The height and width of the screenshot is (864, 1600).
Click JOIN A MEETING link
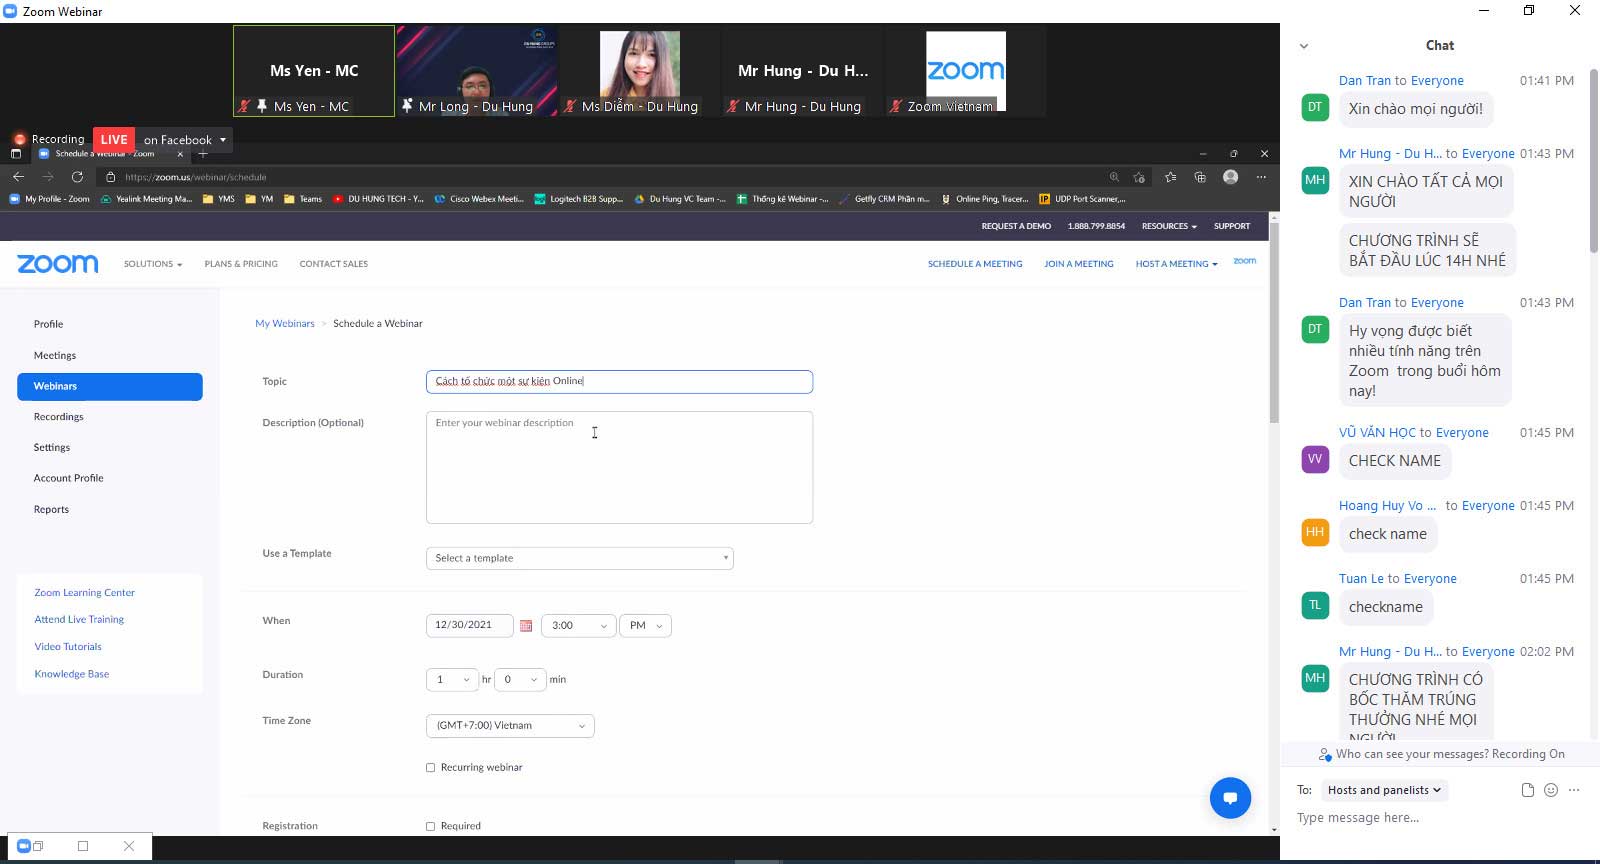(1078, 264)
